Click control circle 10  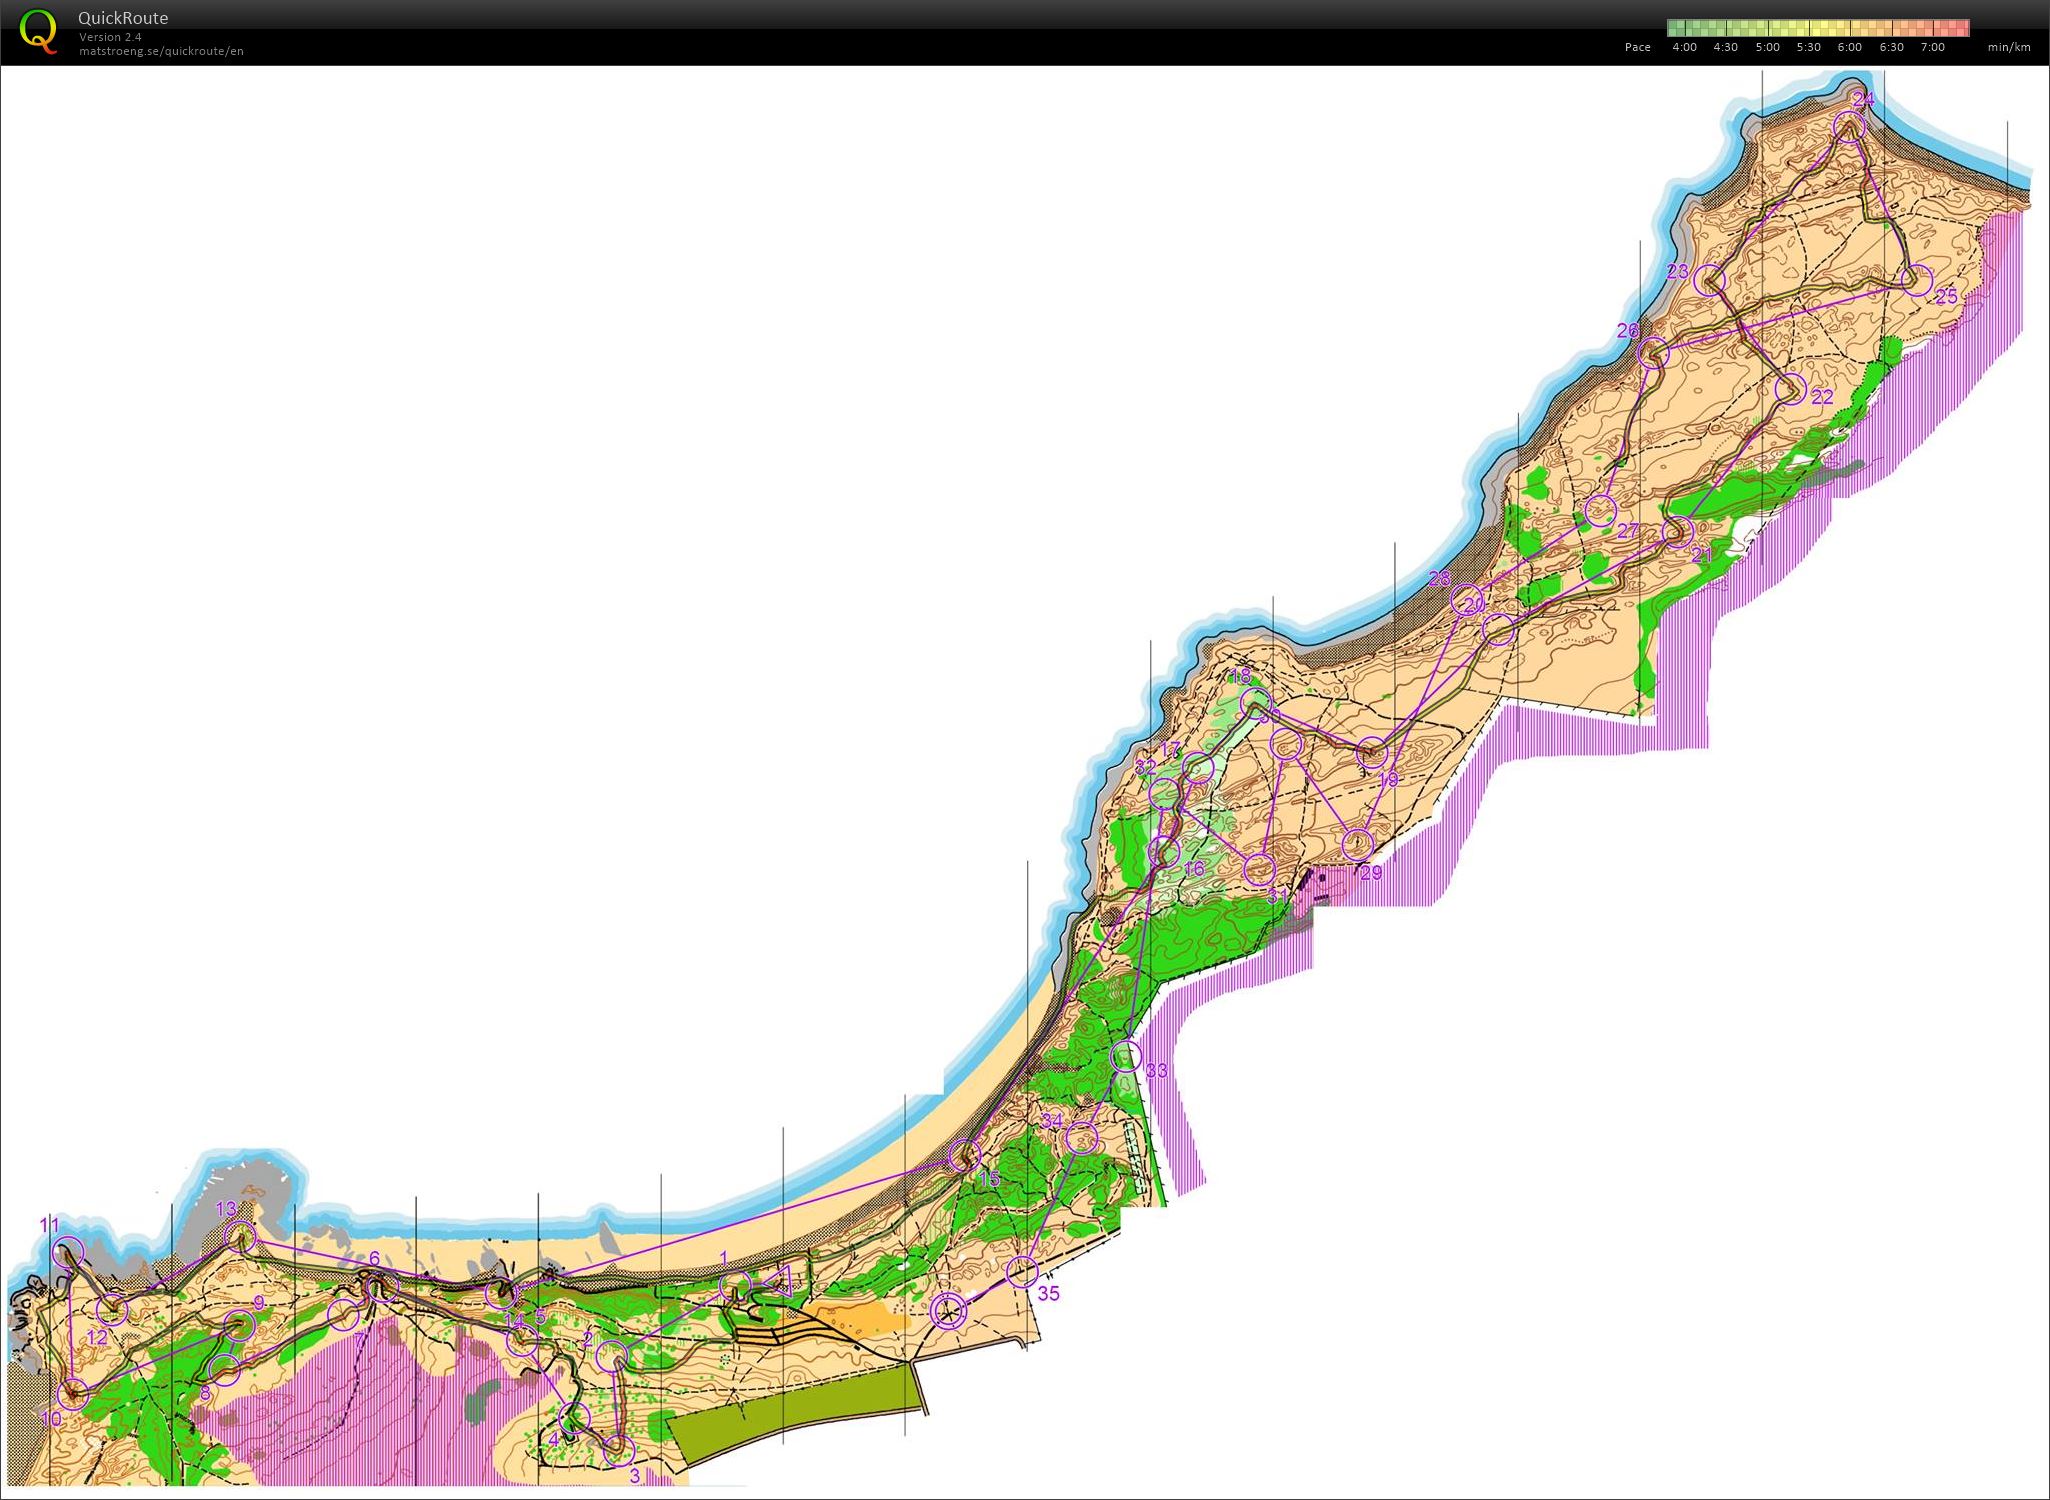click(x=72, y=1393)
